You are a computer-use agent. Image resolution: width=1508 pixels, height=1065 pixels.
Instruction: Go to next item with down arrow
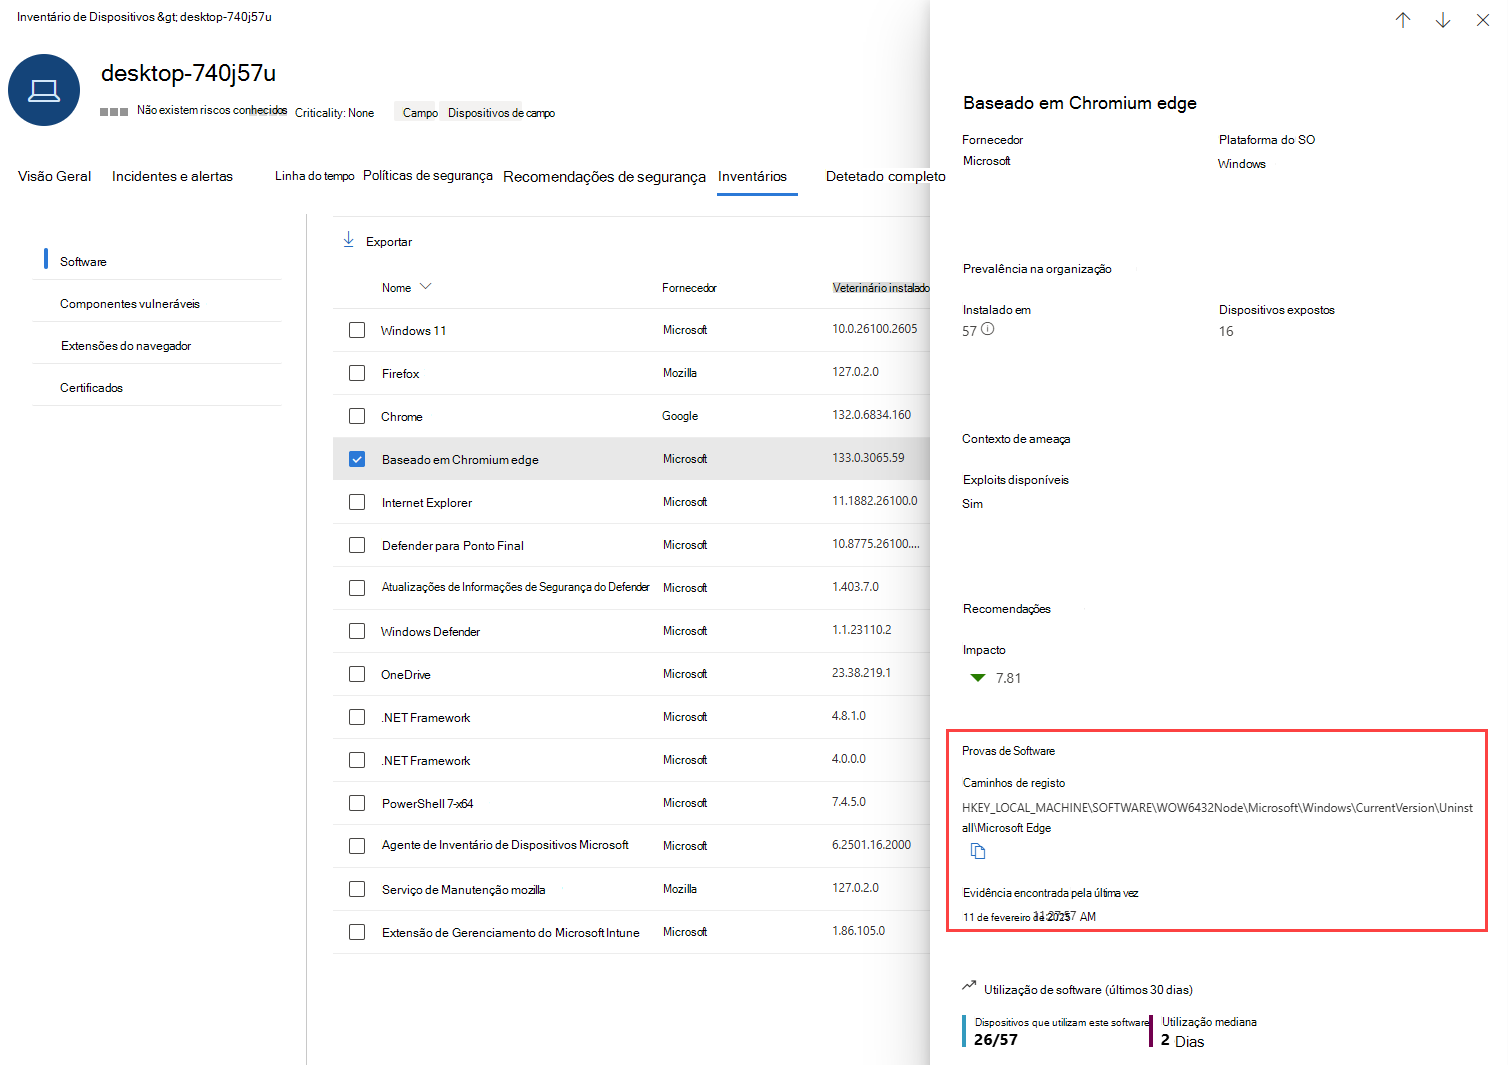(1443, 20)
